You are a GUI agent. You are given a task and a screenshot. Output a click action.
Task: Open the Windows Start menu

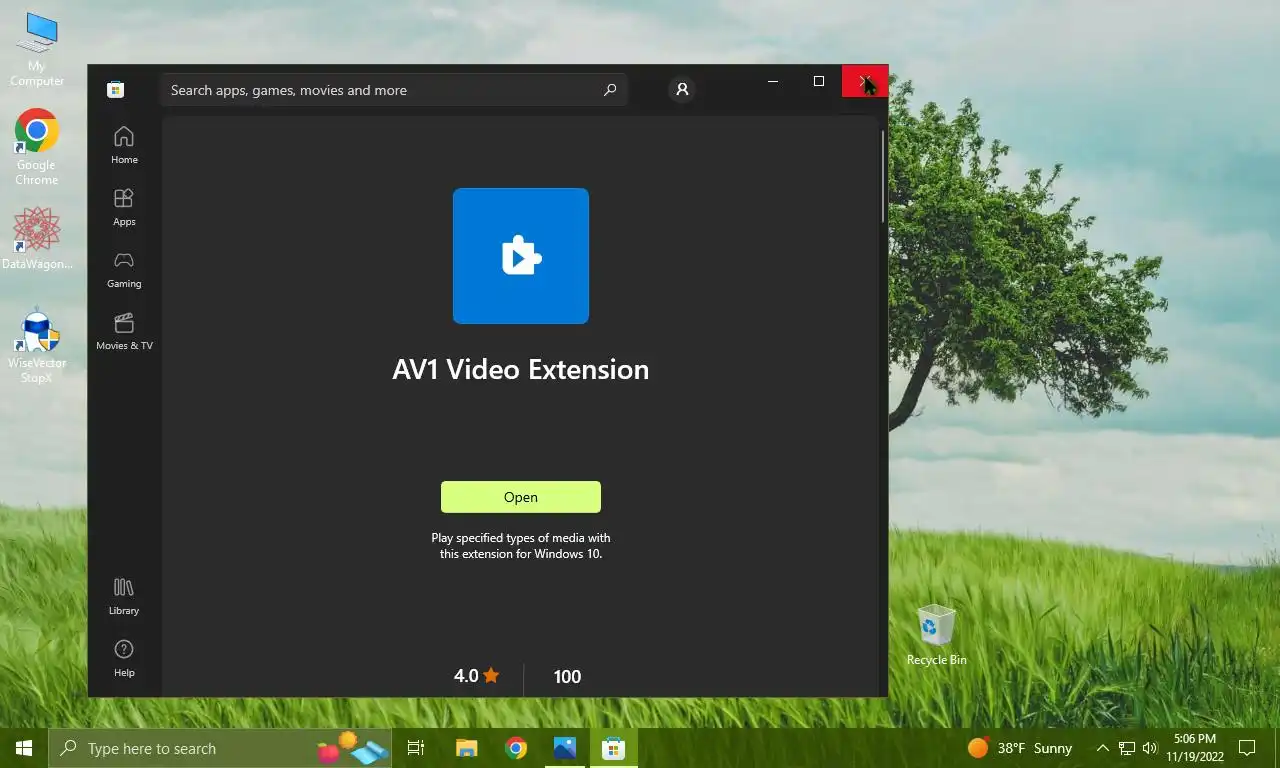(24, 748)
